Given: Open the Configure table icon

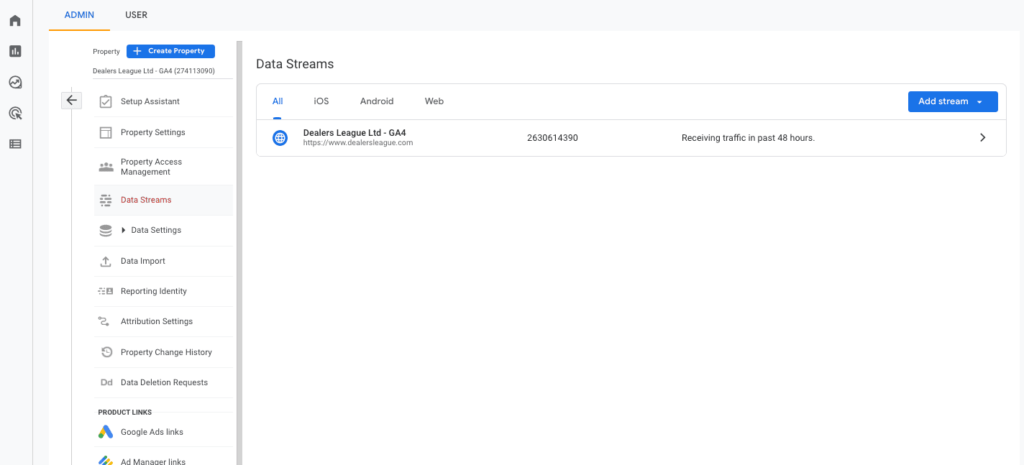Looking at the screenshot, I should click(15, 144).
